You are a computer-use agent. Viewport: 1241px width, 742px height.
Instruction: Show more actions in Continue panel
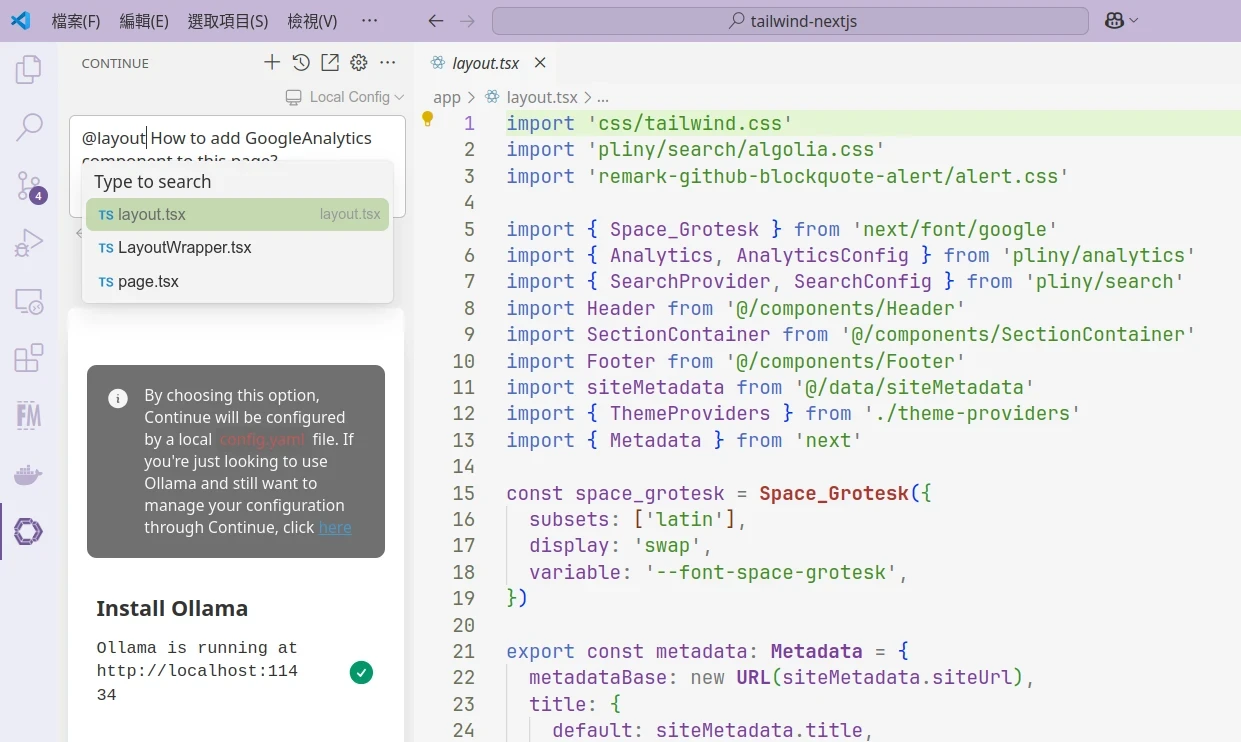[x=388, y=63]
